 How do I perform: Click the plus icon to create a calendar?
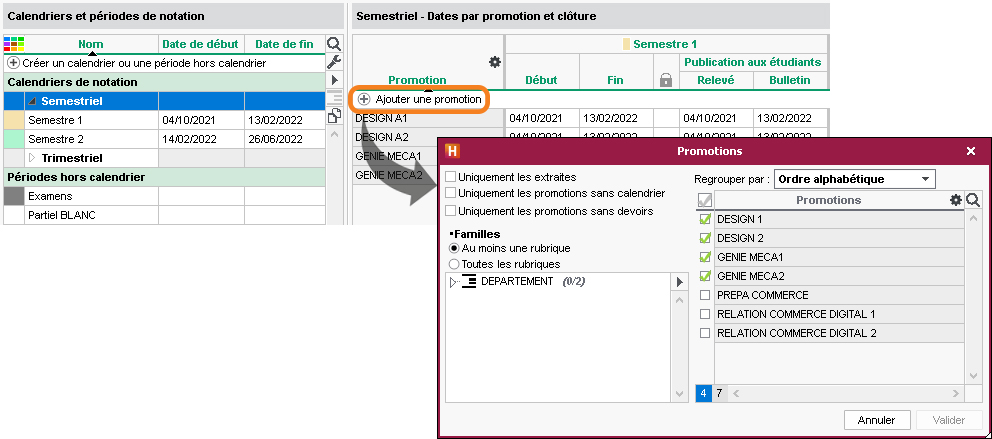pos(13,63)
